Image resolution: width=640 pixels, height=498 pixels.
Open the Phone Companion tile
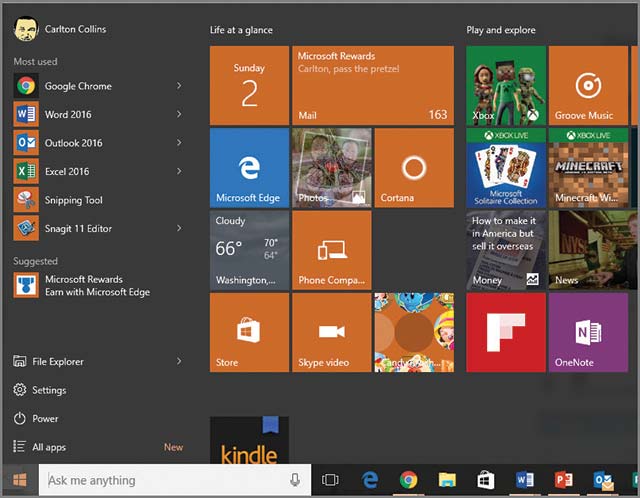click(x=331, y=249)
